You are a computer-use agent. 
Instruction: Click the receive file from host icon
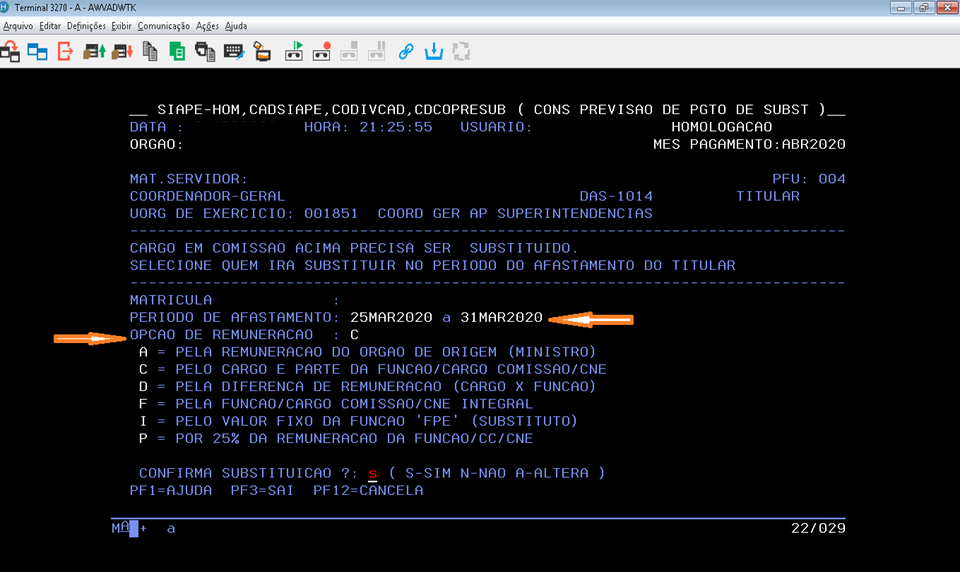point(122,50)
